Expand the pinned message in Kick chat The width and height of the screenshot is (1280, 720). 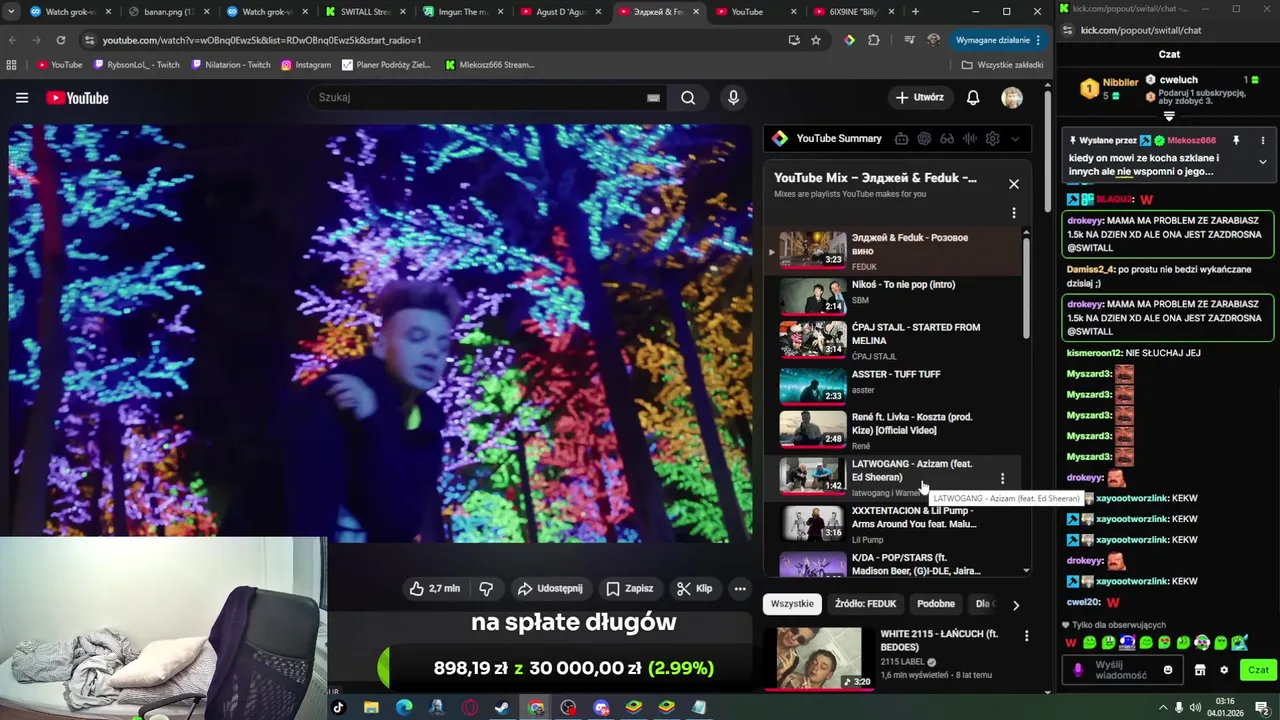click(x=1262, y=162)
